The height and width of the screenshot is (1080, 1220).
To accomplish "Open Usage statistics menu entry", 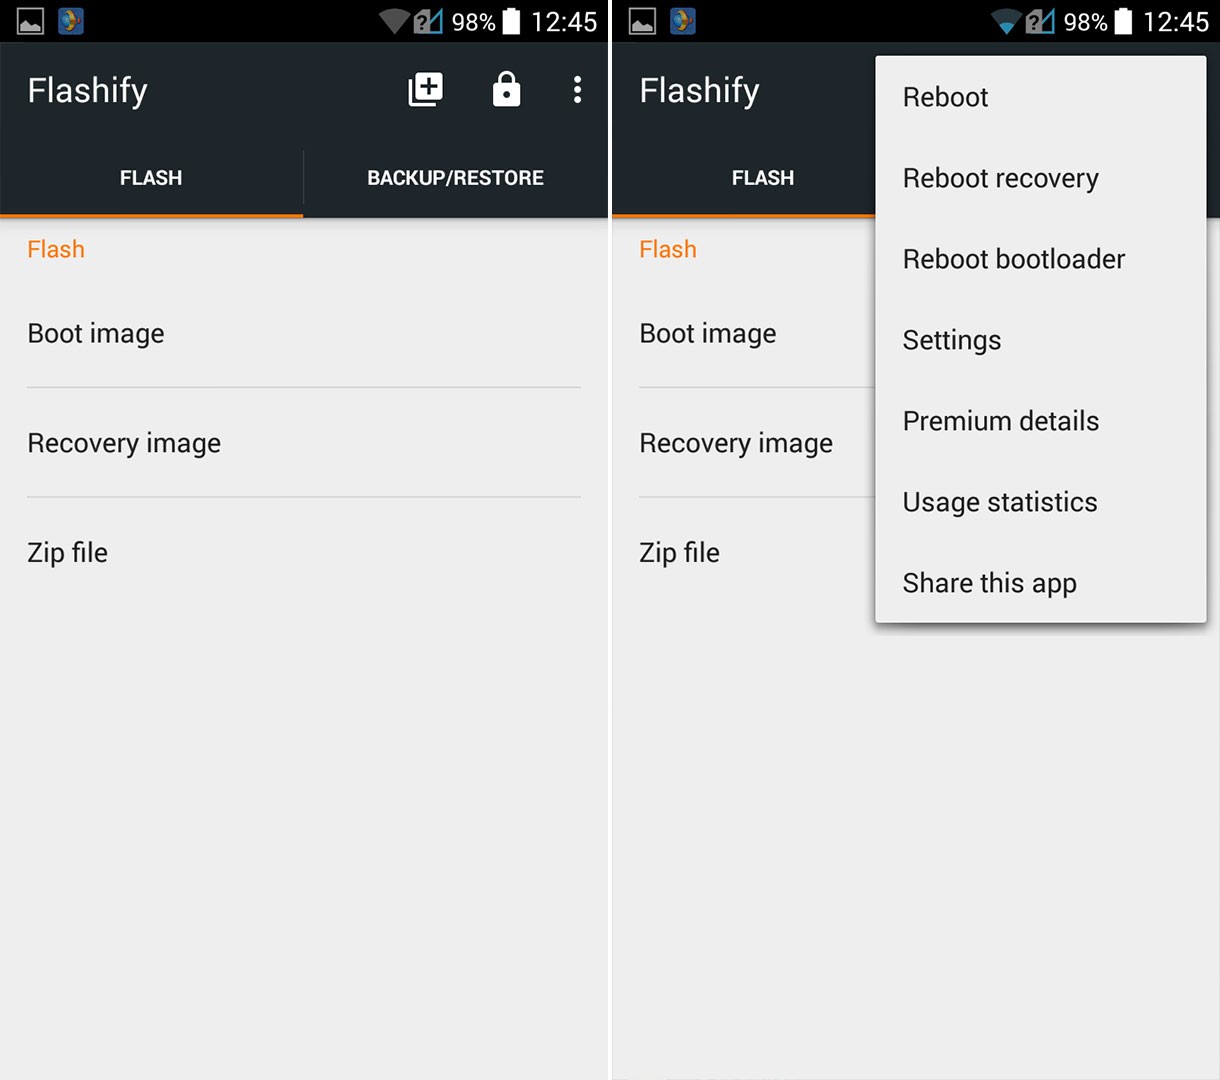I will 1041,502.
